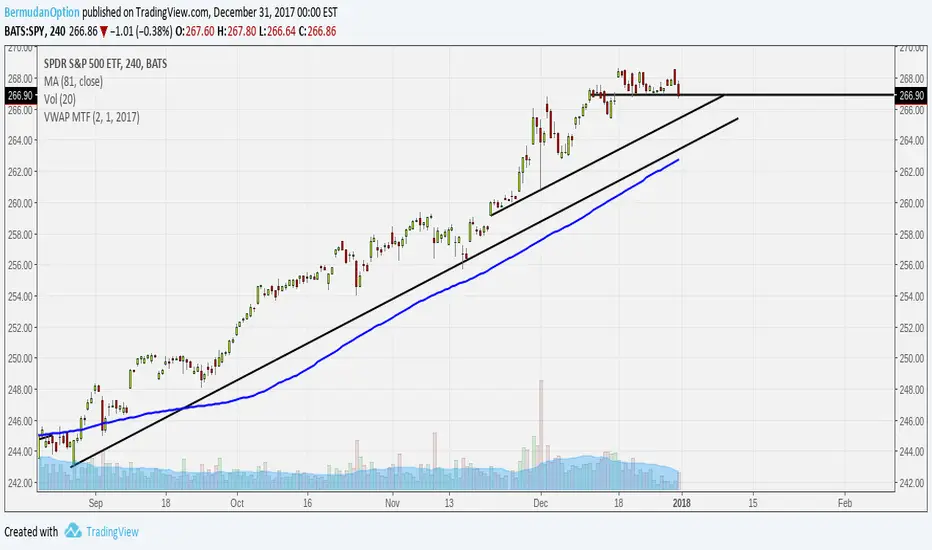Click the 250.00 tick on left price axis
This screenshot has height=550, width=932.
pyautogui.click(x=20, y=359)
